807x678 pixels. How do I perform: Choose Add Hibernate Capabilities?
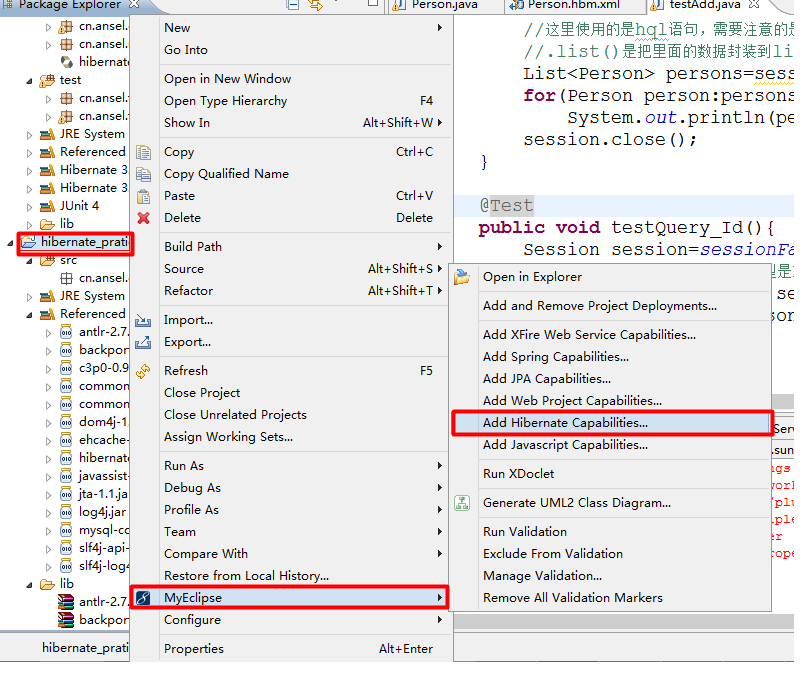point(612,423)
